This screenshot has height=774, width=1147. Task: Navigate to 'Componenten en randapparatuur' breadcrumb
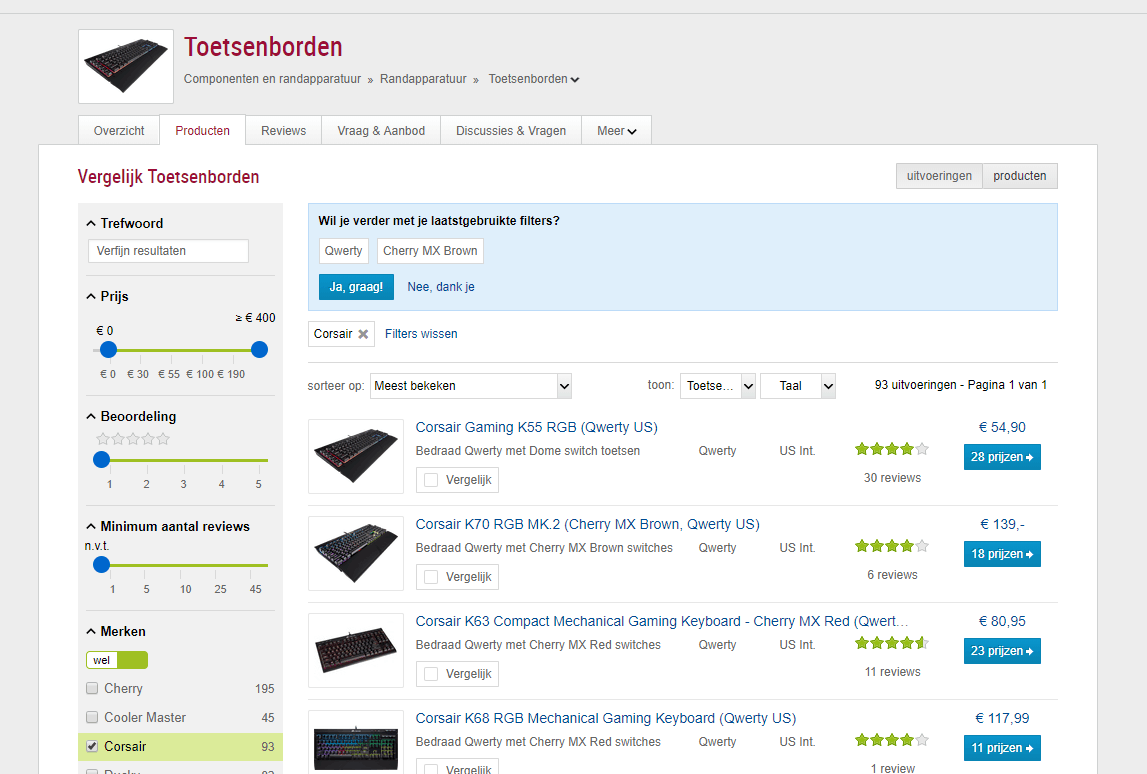click(272, 79)
